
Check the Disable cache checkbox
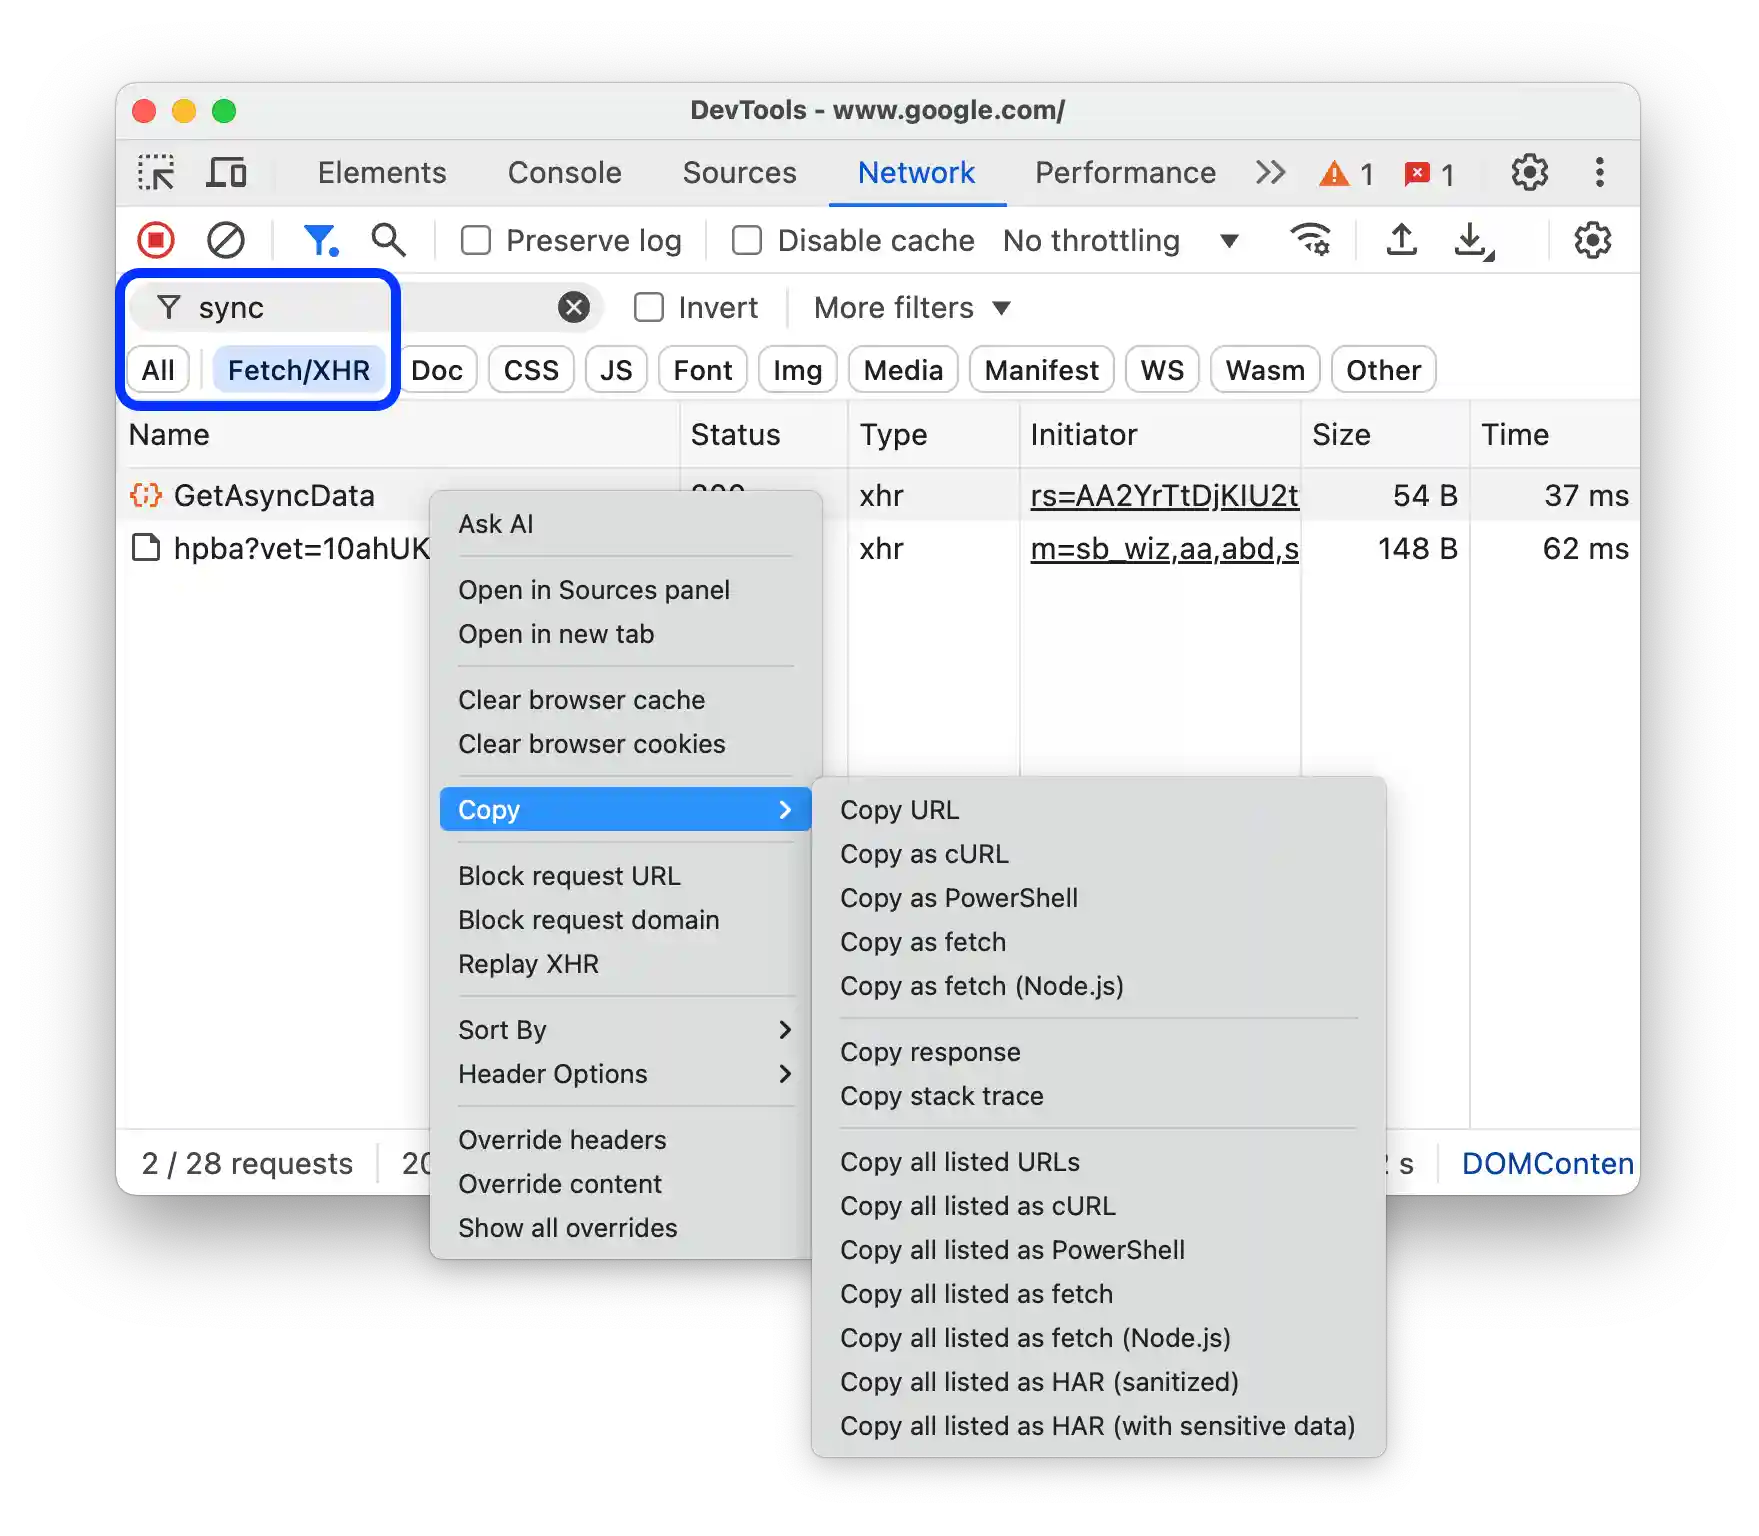click(x=747, y=240)
